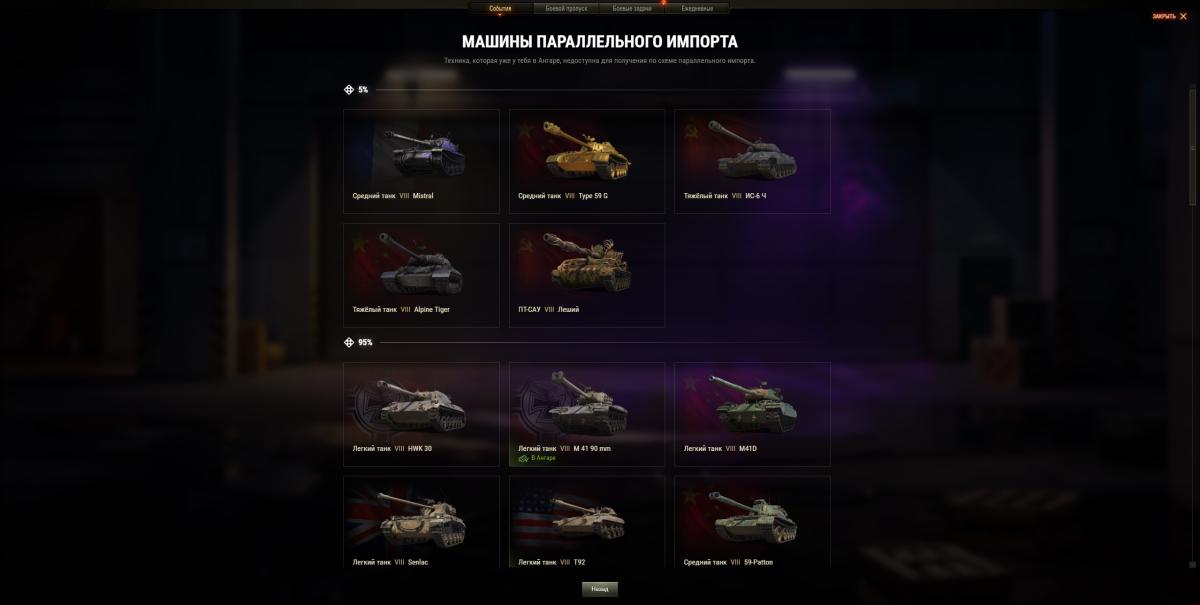Open the Ежедневные tab

pos(697,8)
